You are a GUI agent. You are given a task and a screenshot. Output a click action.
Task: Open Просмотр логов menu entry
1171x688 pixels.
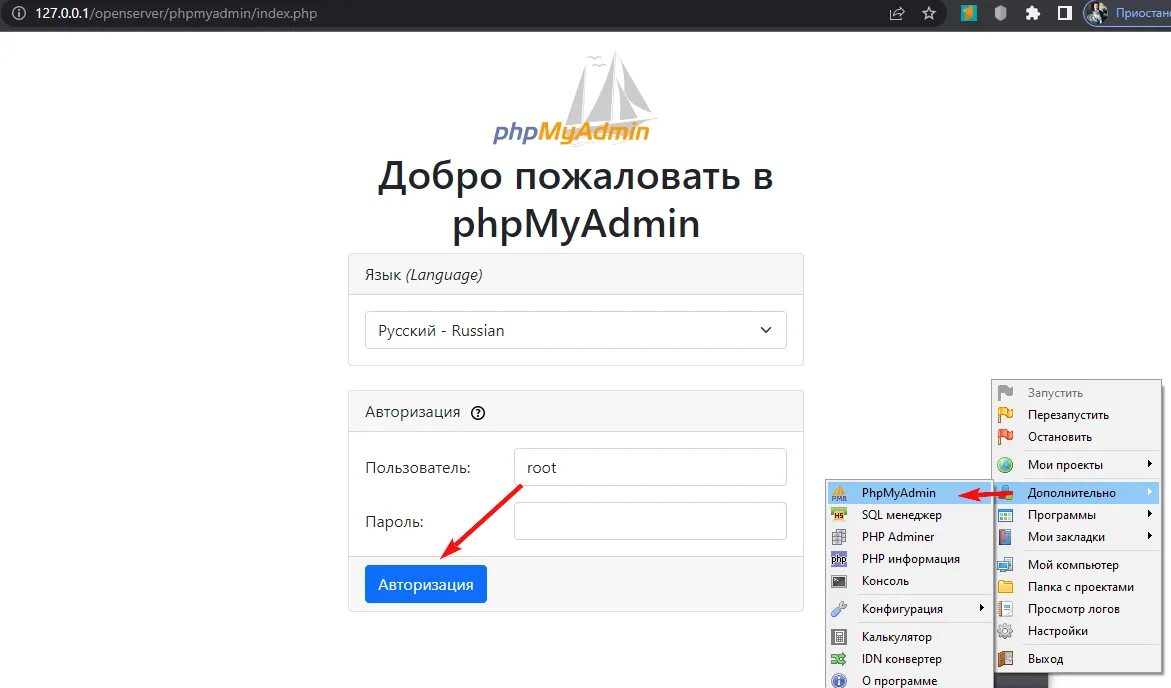tap(1077, 609)
